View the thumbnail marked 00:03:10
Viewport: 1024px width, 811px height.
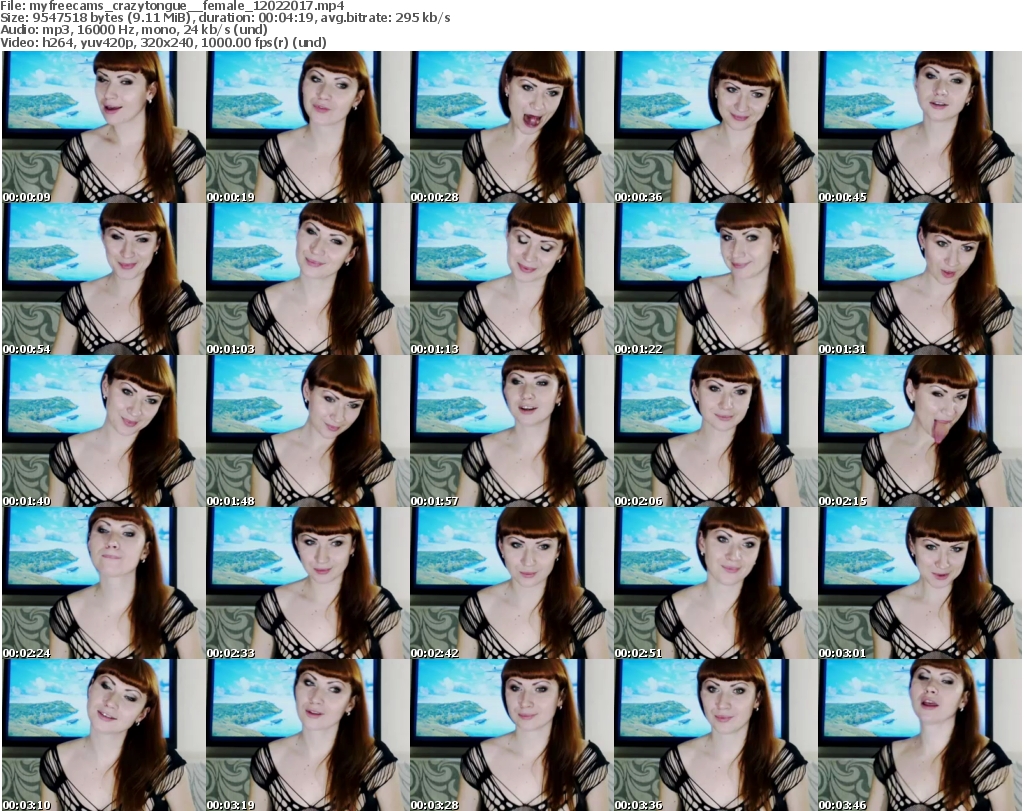(x=103, y=735)
